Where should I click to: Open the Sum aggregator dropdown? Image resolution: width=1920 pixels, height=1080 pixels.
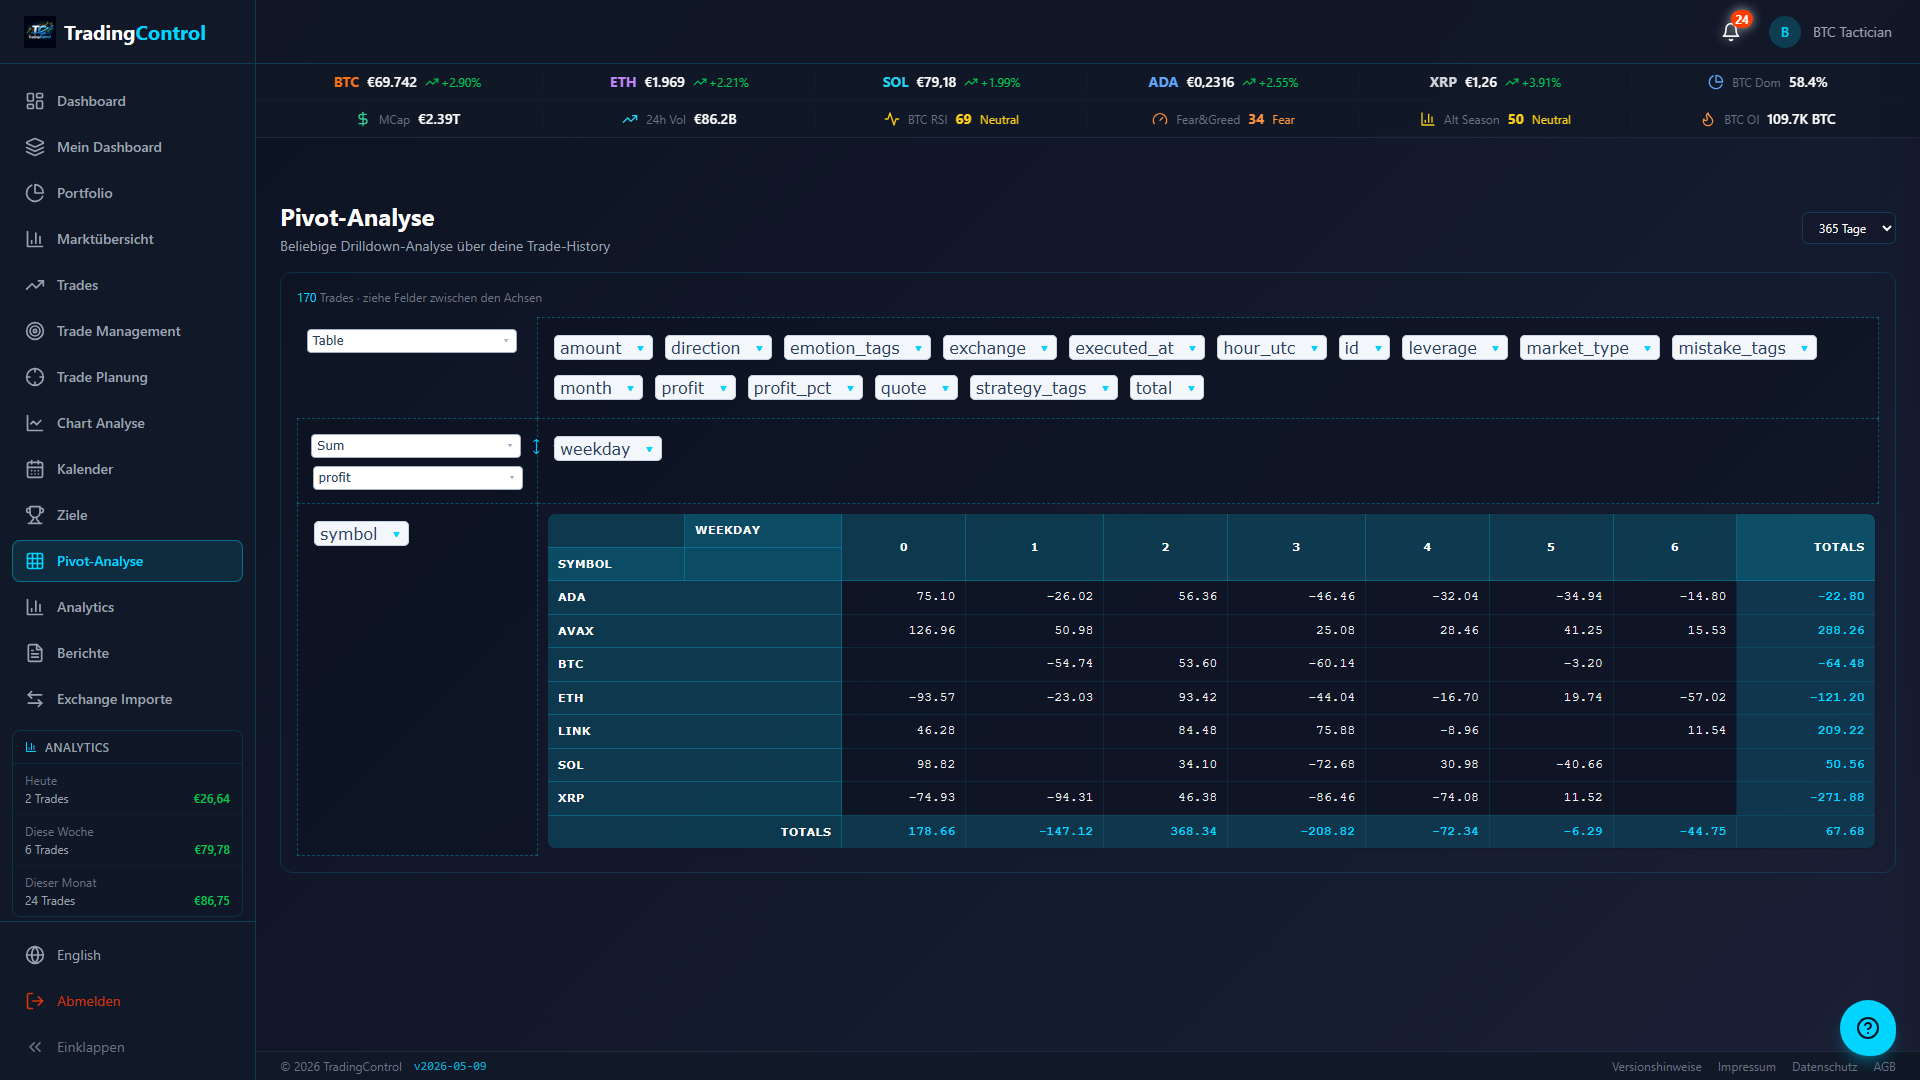click(x=416, y=446)
